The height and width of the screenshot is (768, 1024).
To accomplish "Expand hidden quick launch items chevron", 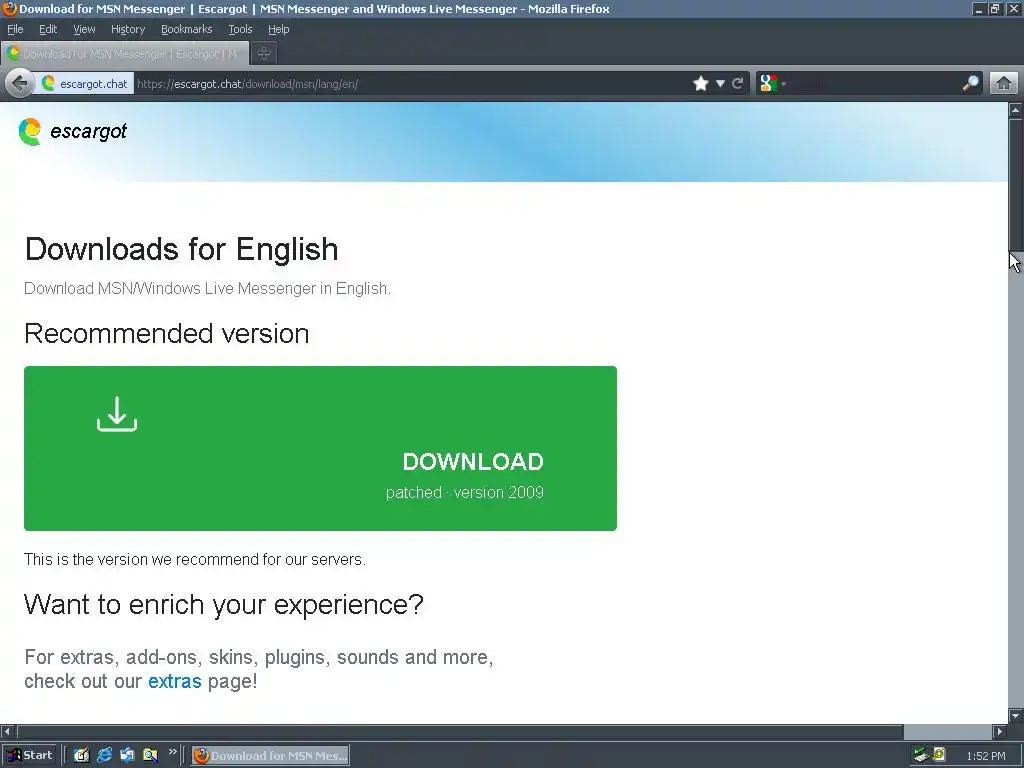I will click(x=172, y=752).
